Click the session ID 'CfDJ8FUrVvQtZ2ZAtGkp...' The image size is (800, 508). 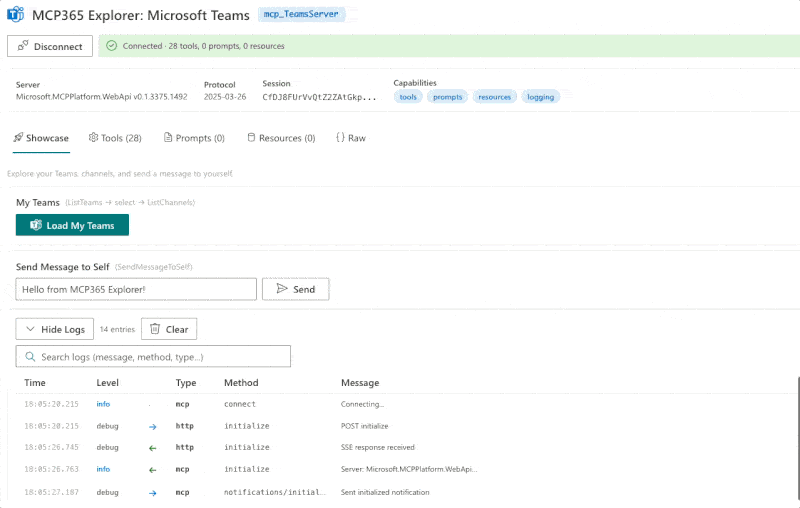click(319, 97)
